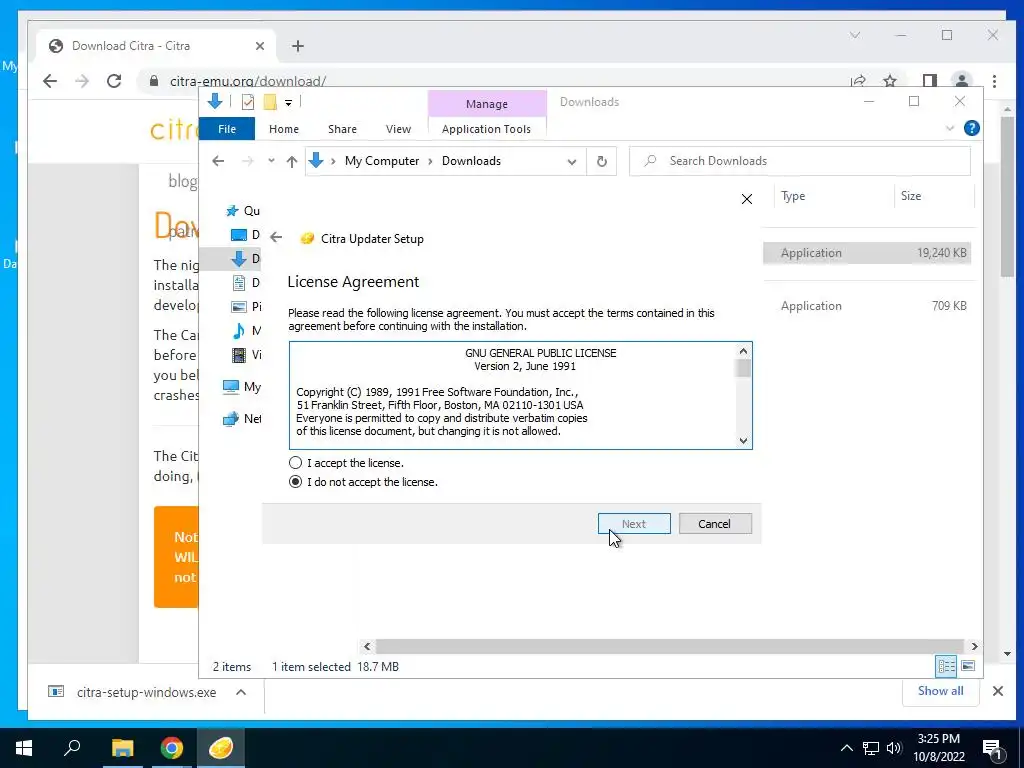The height and width of the screenshot is (768, 1024).
Task: Switch to Details view layout icon
Action: 946,665
